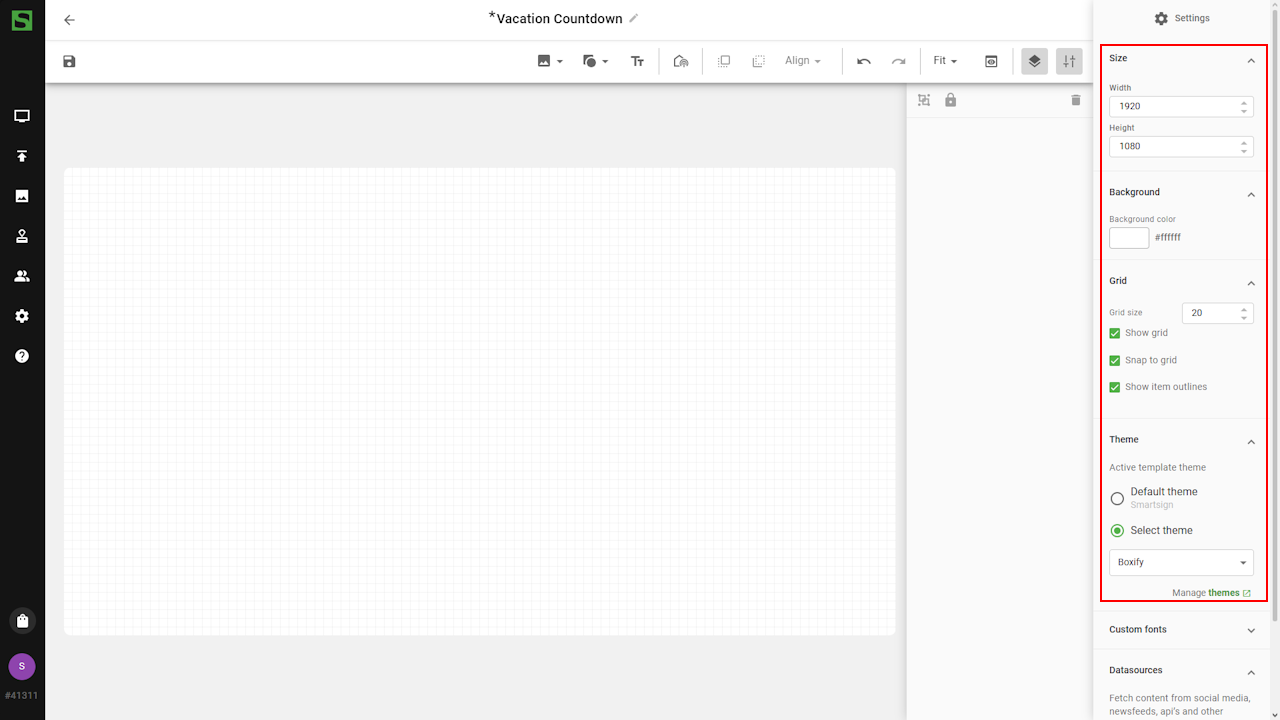Viewport: 1280px width, 720px height.
Task: Disable the Snap to grid checkbox
Action: coord(1115,360)
